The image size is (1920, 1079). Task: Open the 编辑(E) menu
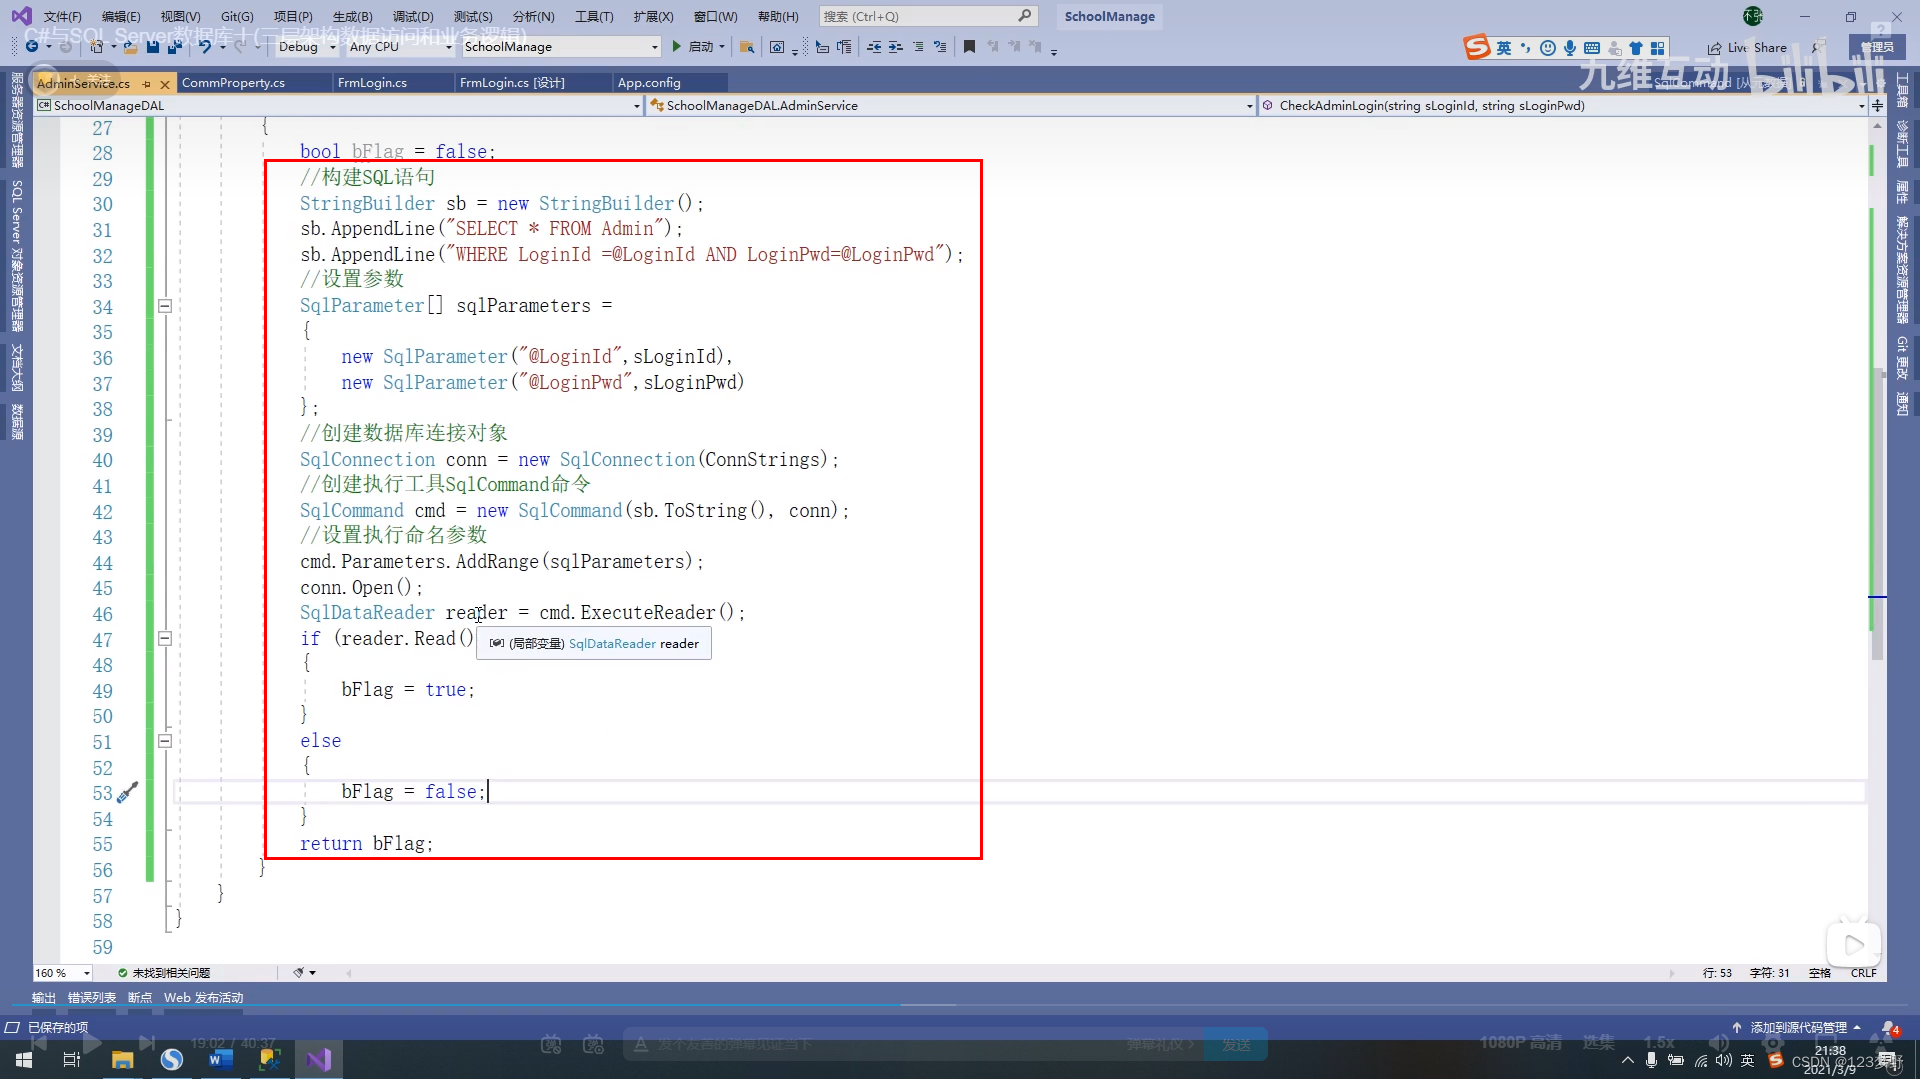pos(121,16)
